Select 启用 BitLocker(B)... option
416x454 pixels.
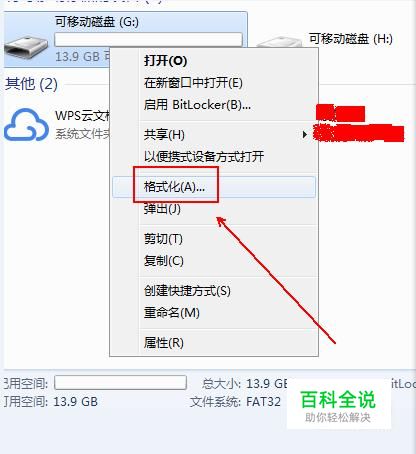tap(197, 105)
